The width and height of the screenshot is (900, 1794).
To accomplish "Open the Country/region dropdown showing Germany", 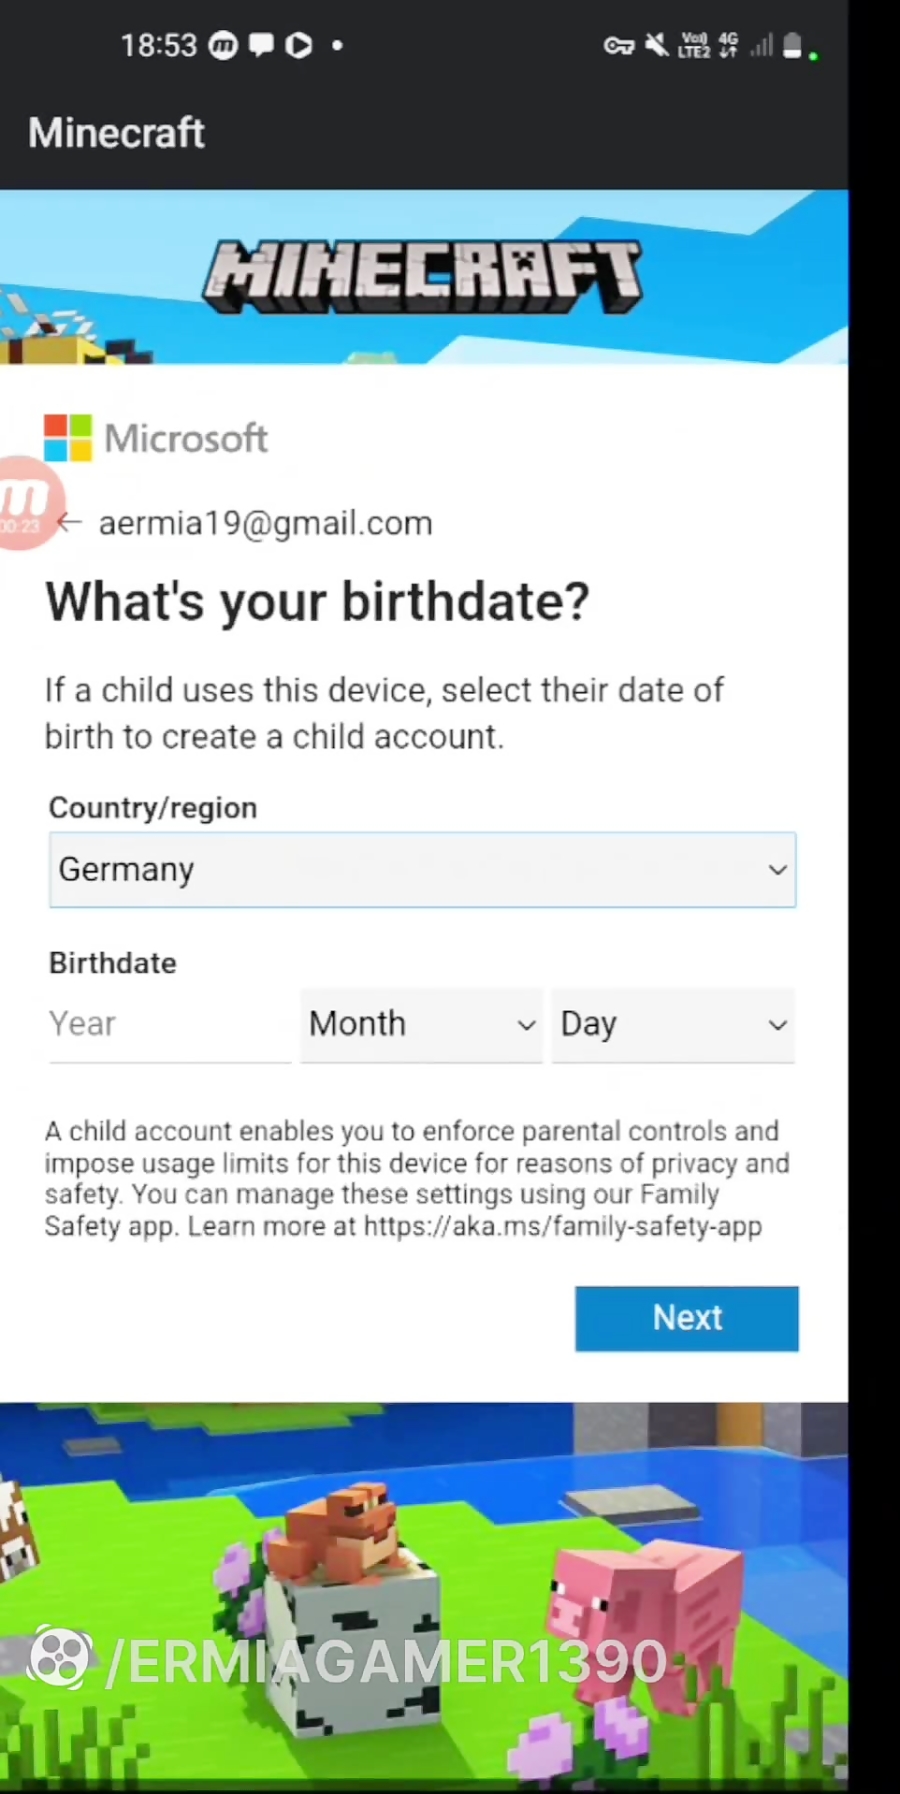I will (422, 870).
